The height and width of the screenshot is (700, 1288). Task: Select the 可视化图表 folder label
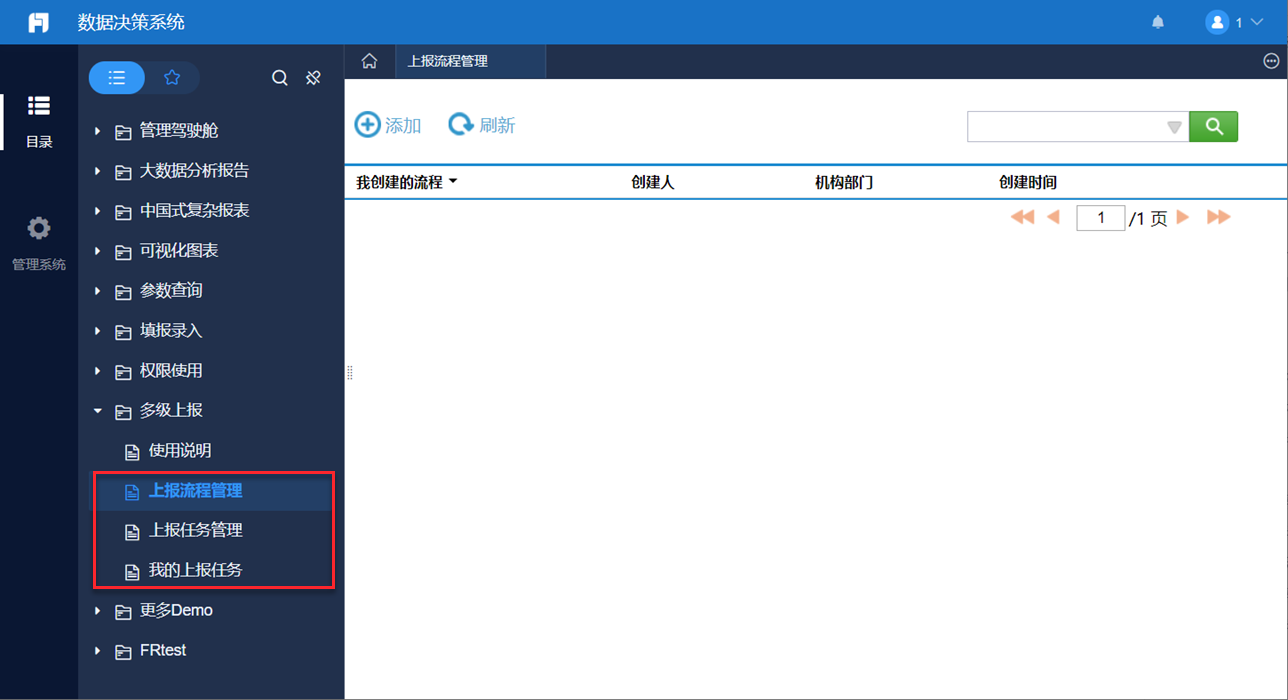[x=179, y=251]
